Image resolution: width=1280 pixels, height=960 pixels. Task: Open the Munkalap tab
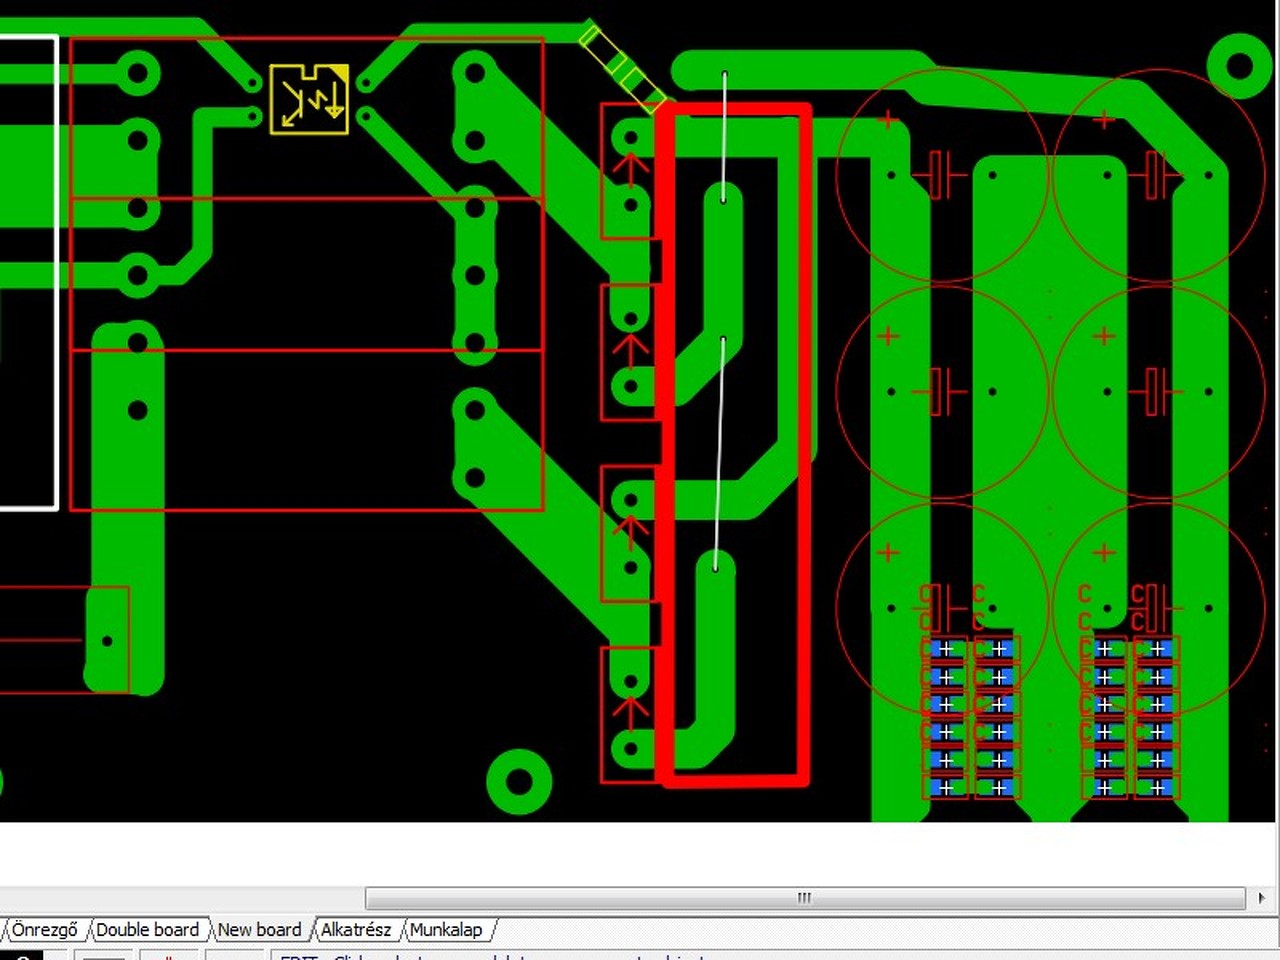446,930
